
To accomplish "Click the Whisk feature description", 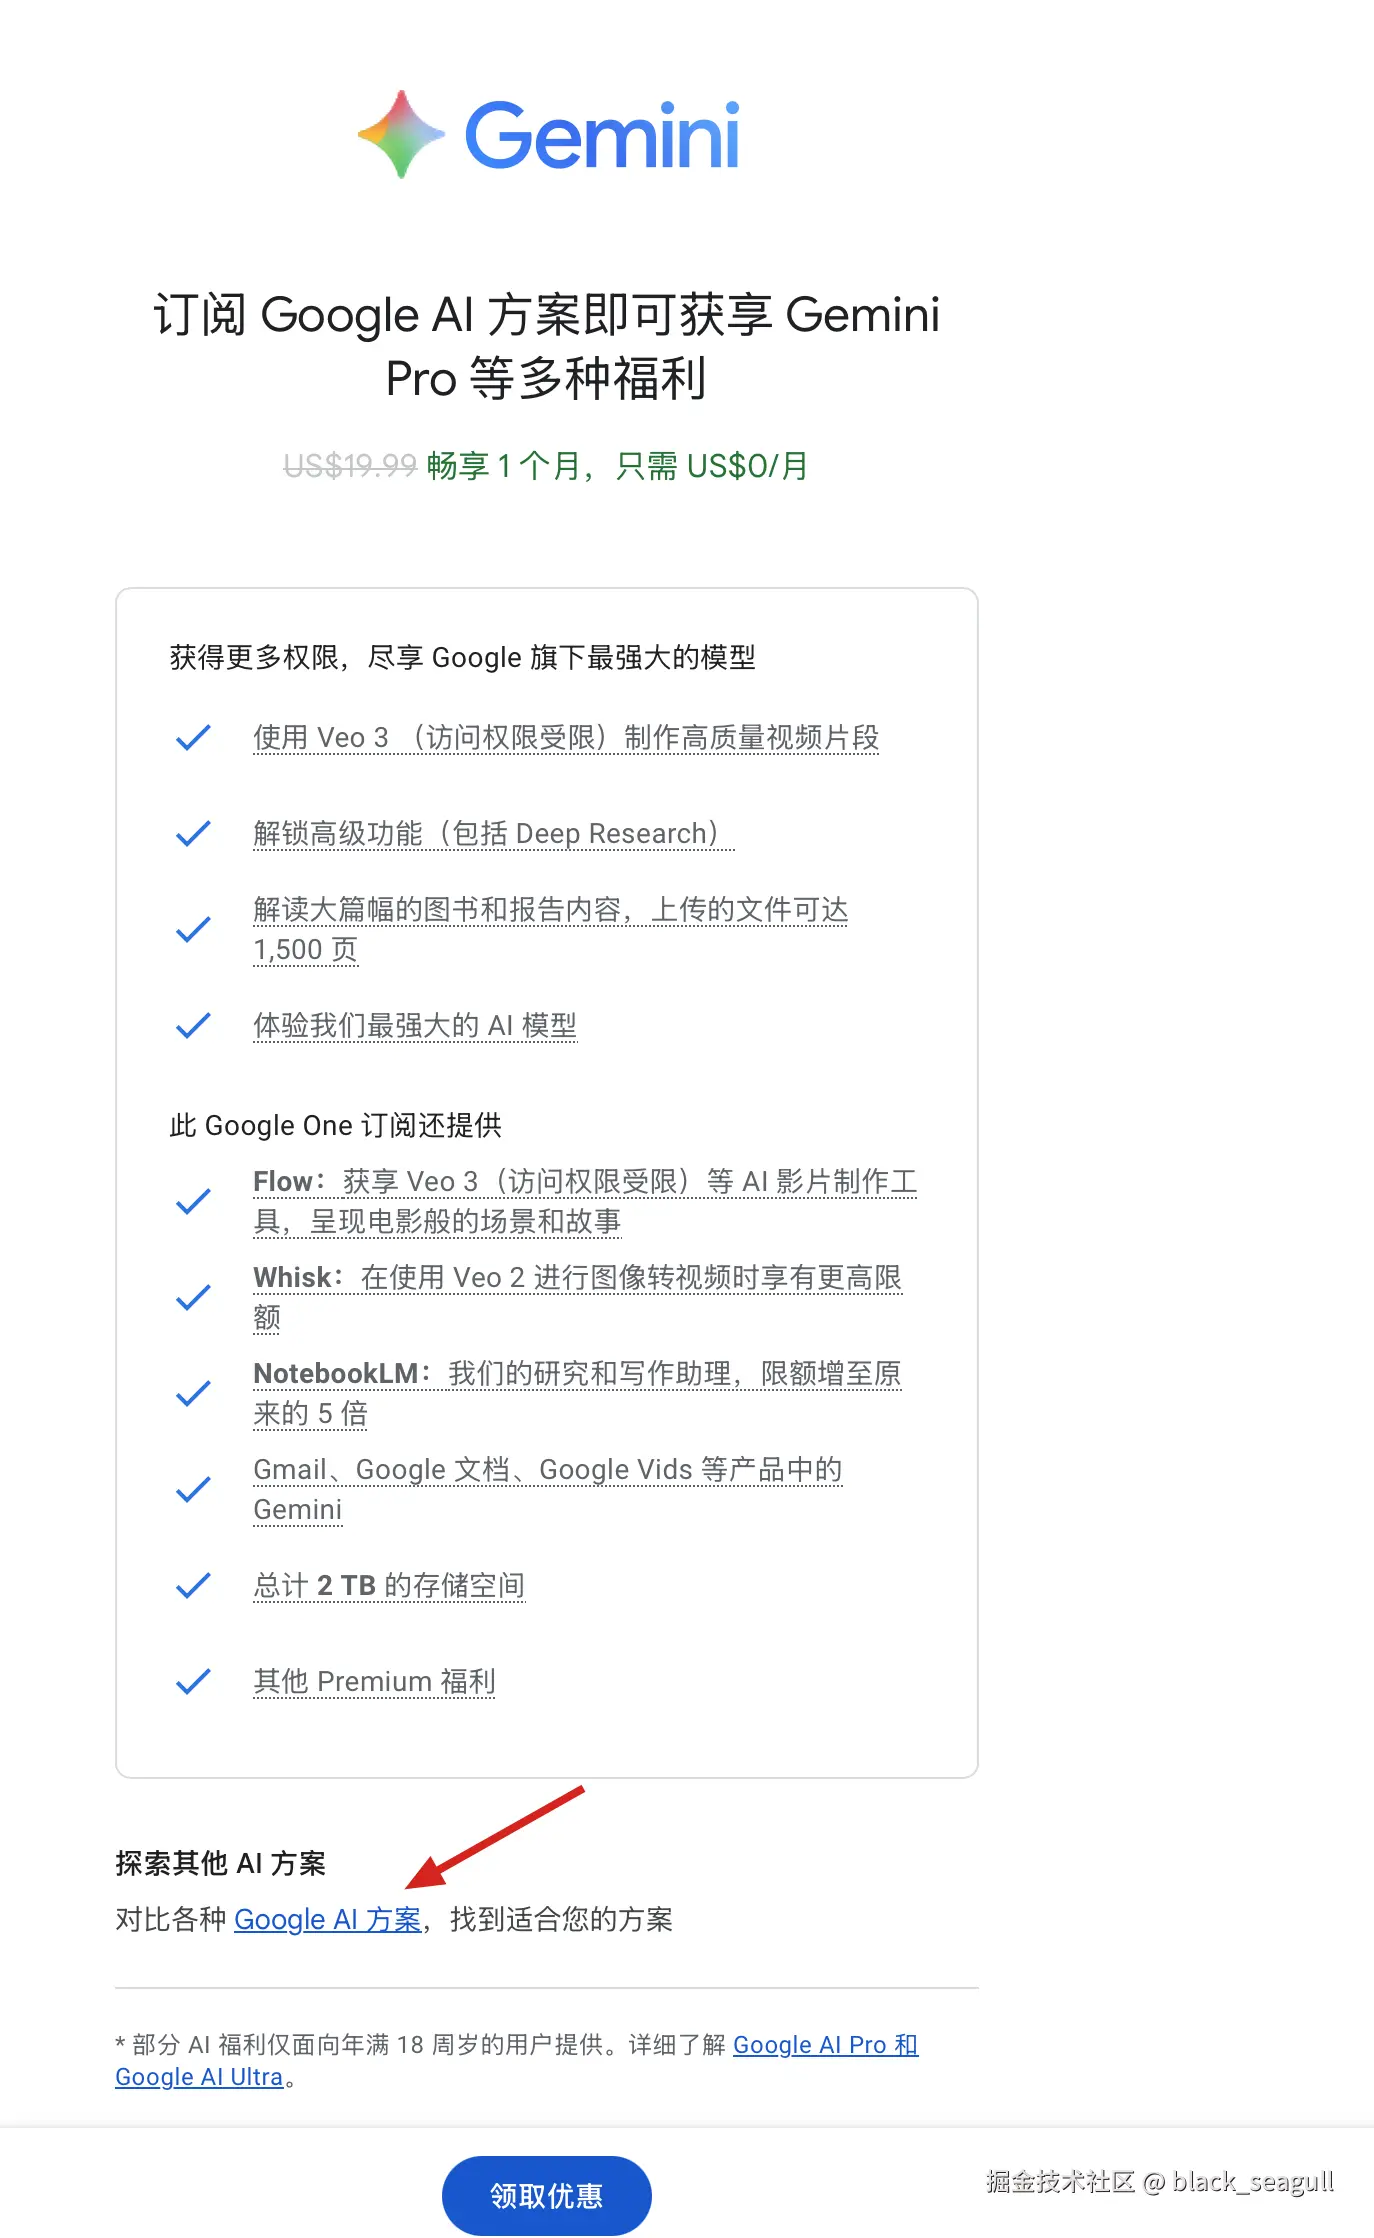I will [x=577, y=1297].
